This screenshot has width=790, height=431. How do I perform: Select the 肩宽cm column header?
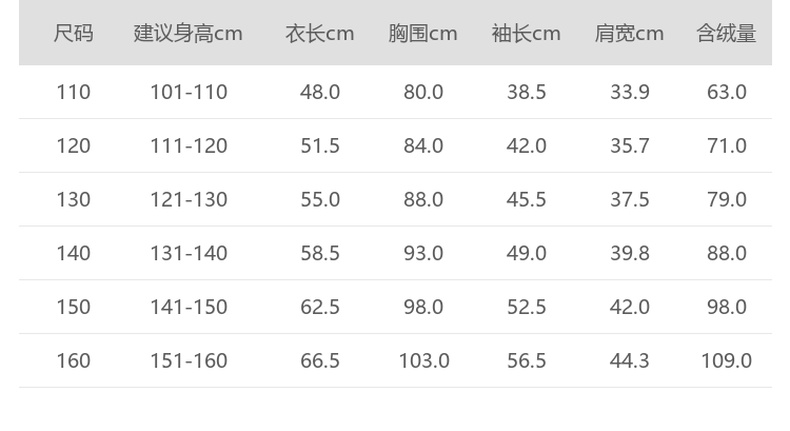click(x=629, y=33)
